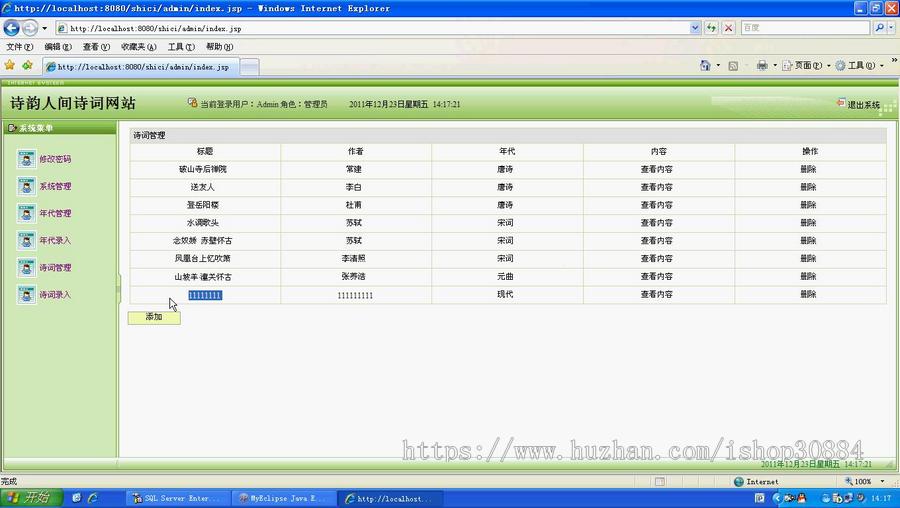Screen dimensions: 900x508
Task: Open the 年代管理 link
Action: coord(55,213)
